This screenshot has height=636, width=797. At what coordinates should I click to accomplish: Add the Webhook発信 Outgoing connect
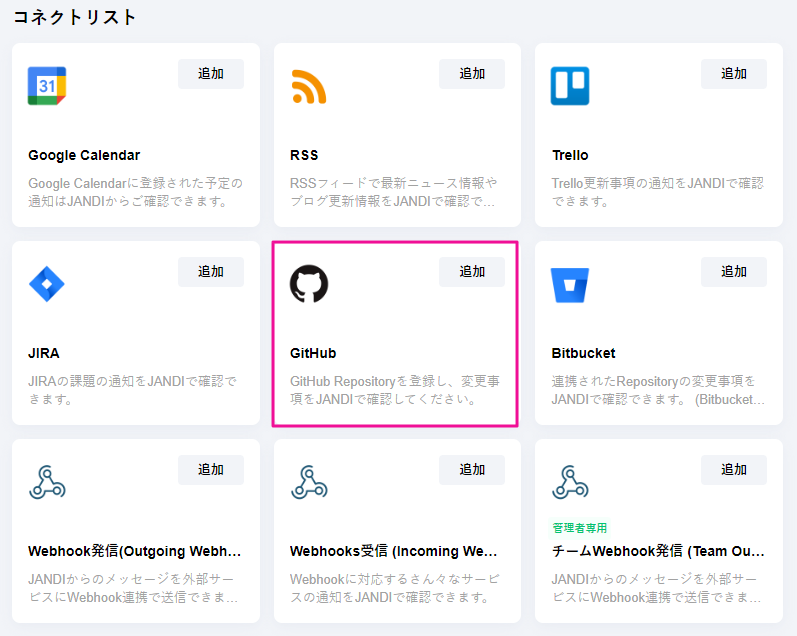[211, 470]
